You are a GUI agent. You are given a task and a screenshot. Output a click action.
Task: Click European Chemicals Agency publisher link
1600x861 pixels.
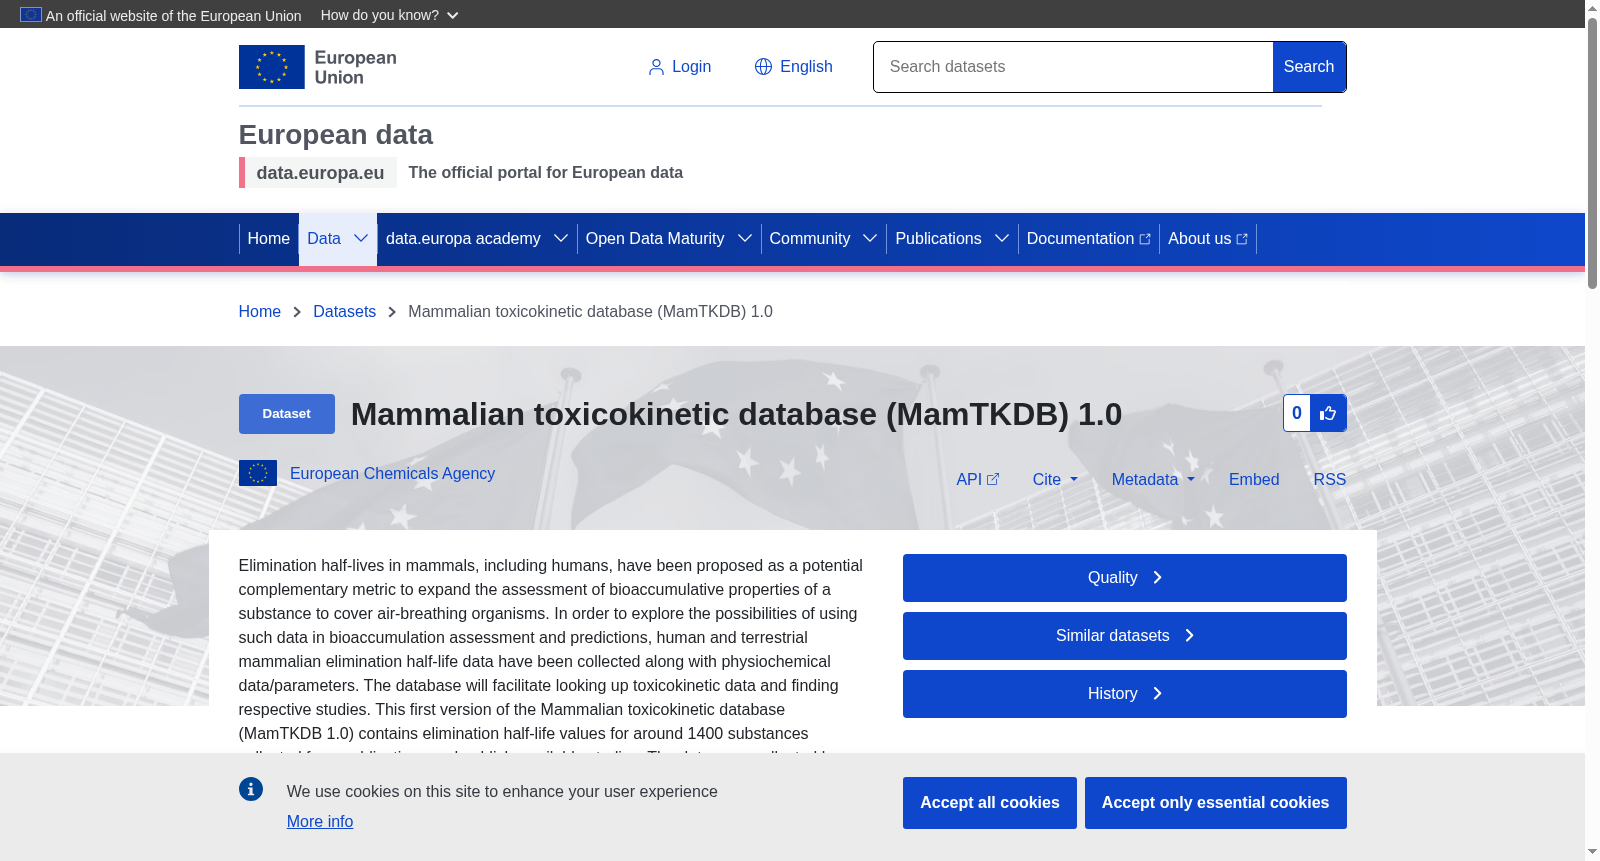pyautogui.click(x=392, y=474)
